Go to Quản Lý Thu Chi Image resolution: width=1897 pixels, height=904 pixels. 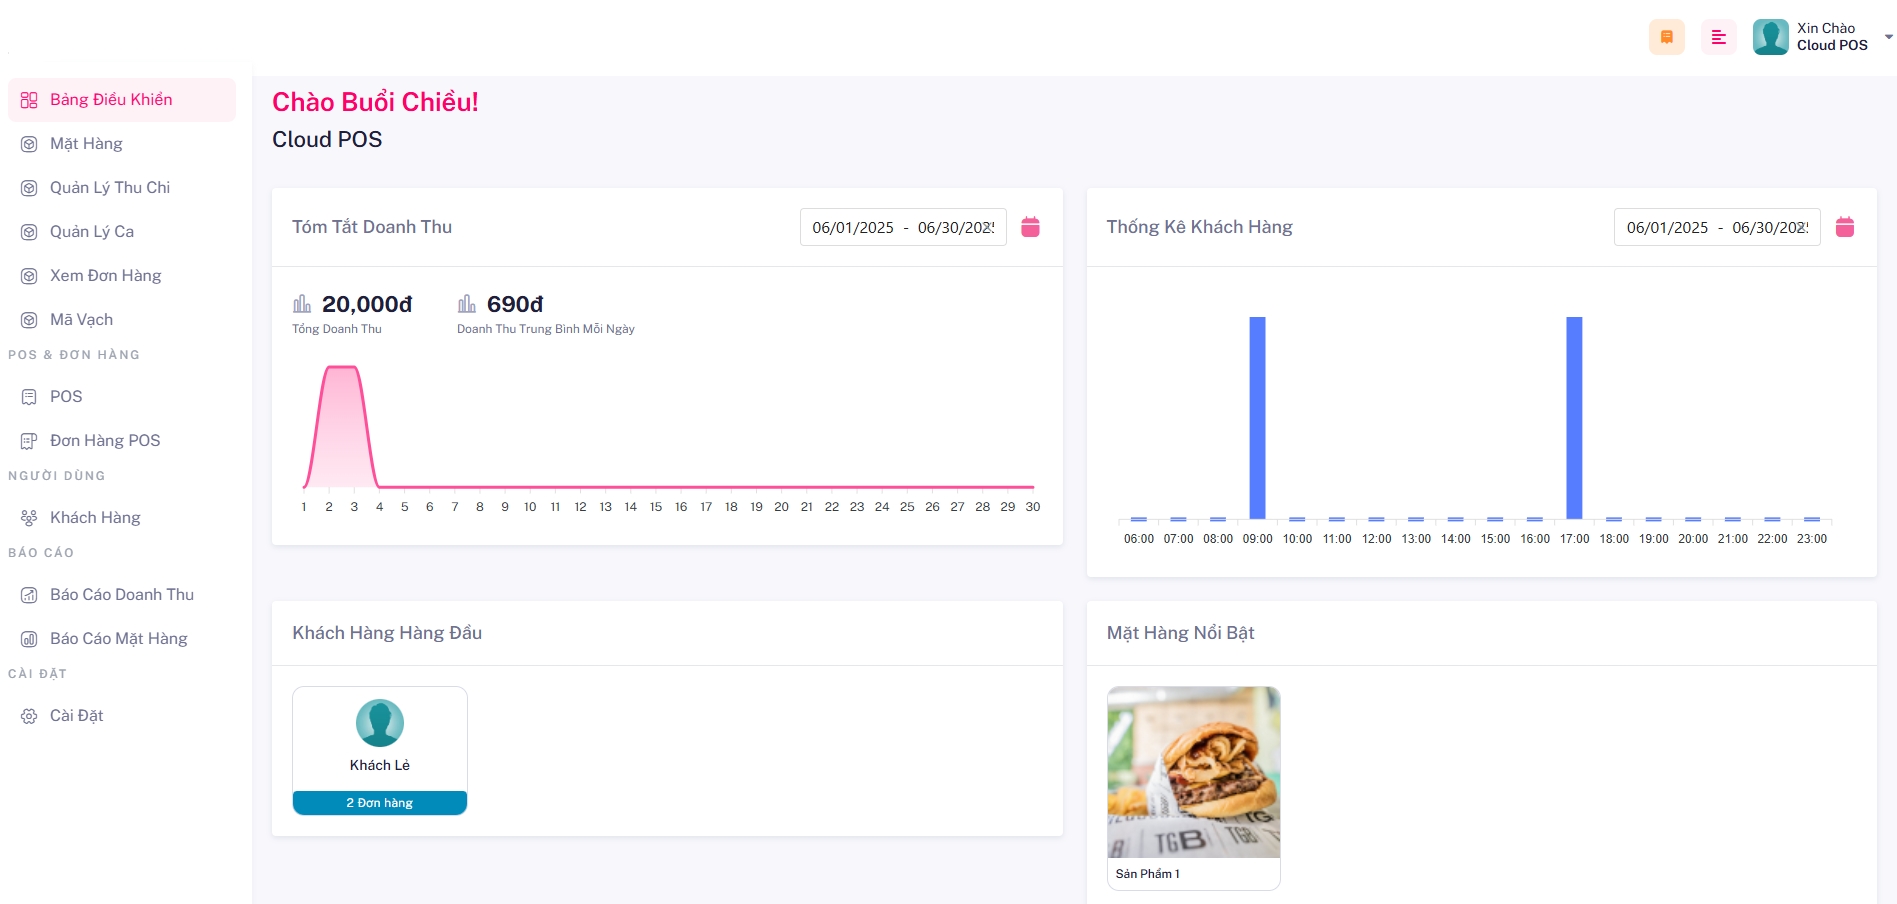coord(110,188)
